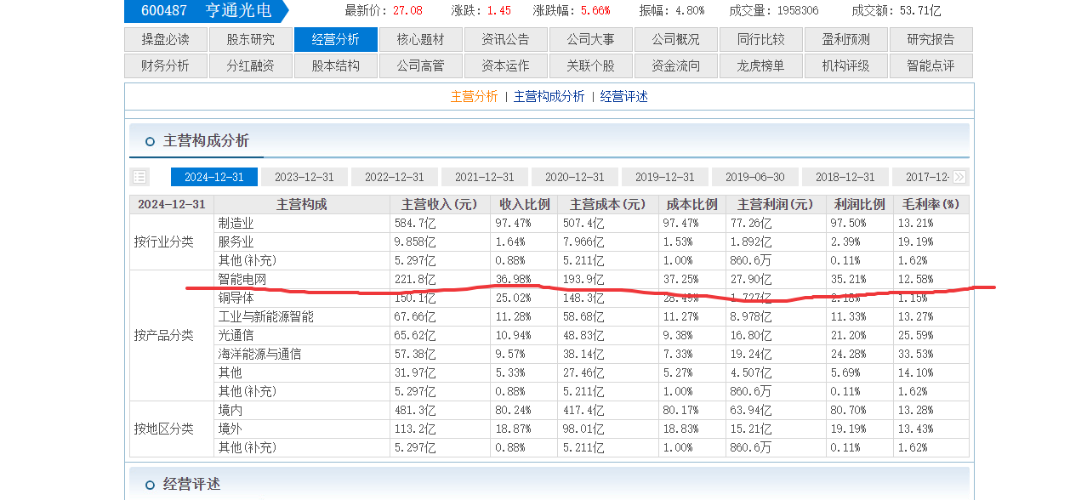The image size is (1087, 500).
Task: Click the 境外 row label
Action: (x=229, y=429)
